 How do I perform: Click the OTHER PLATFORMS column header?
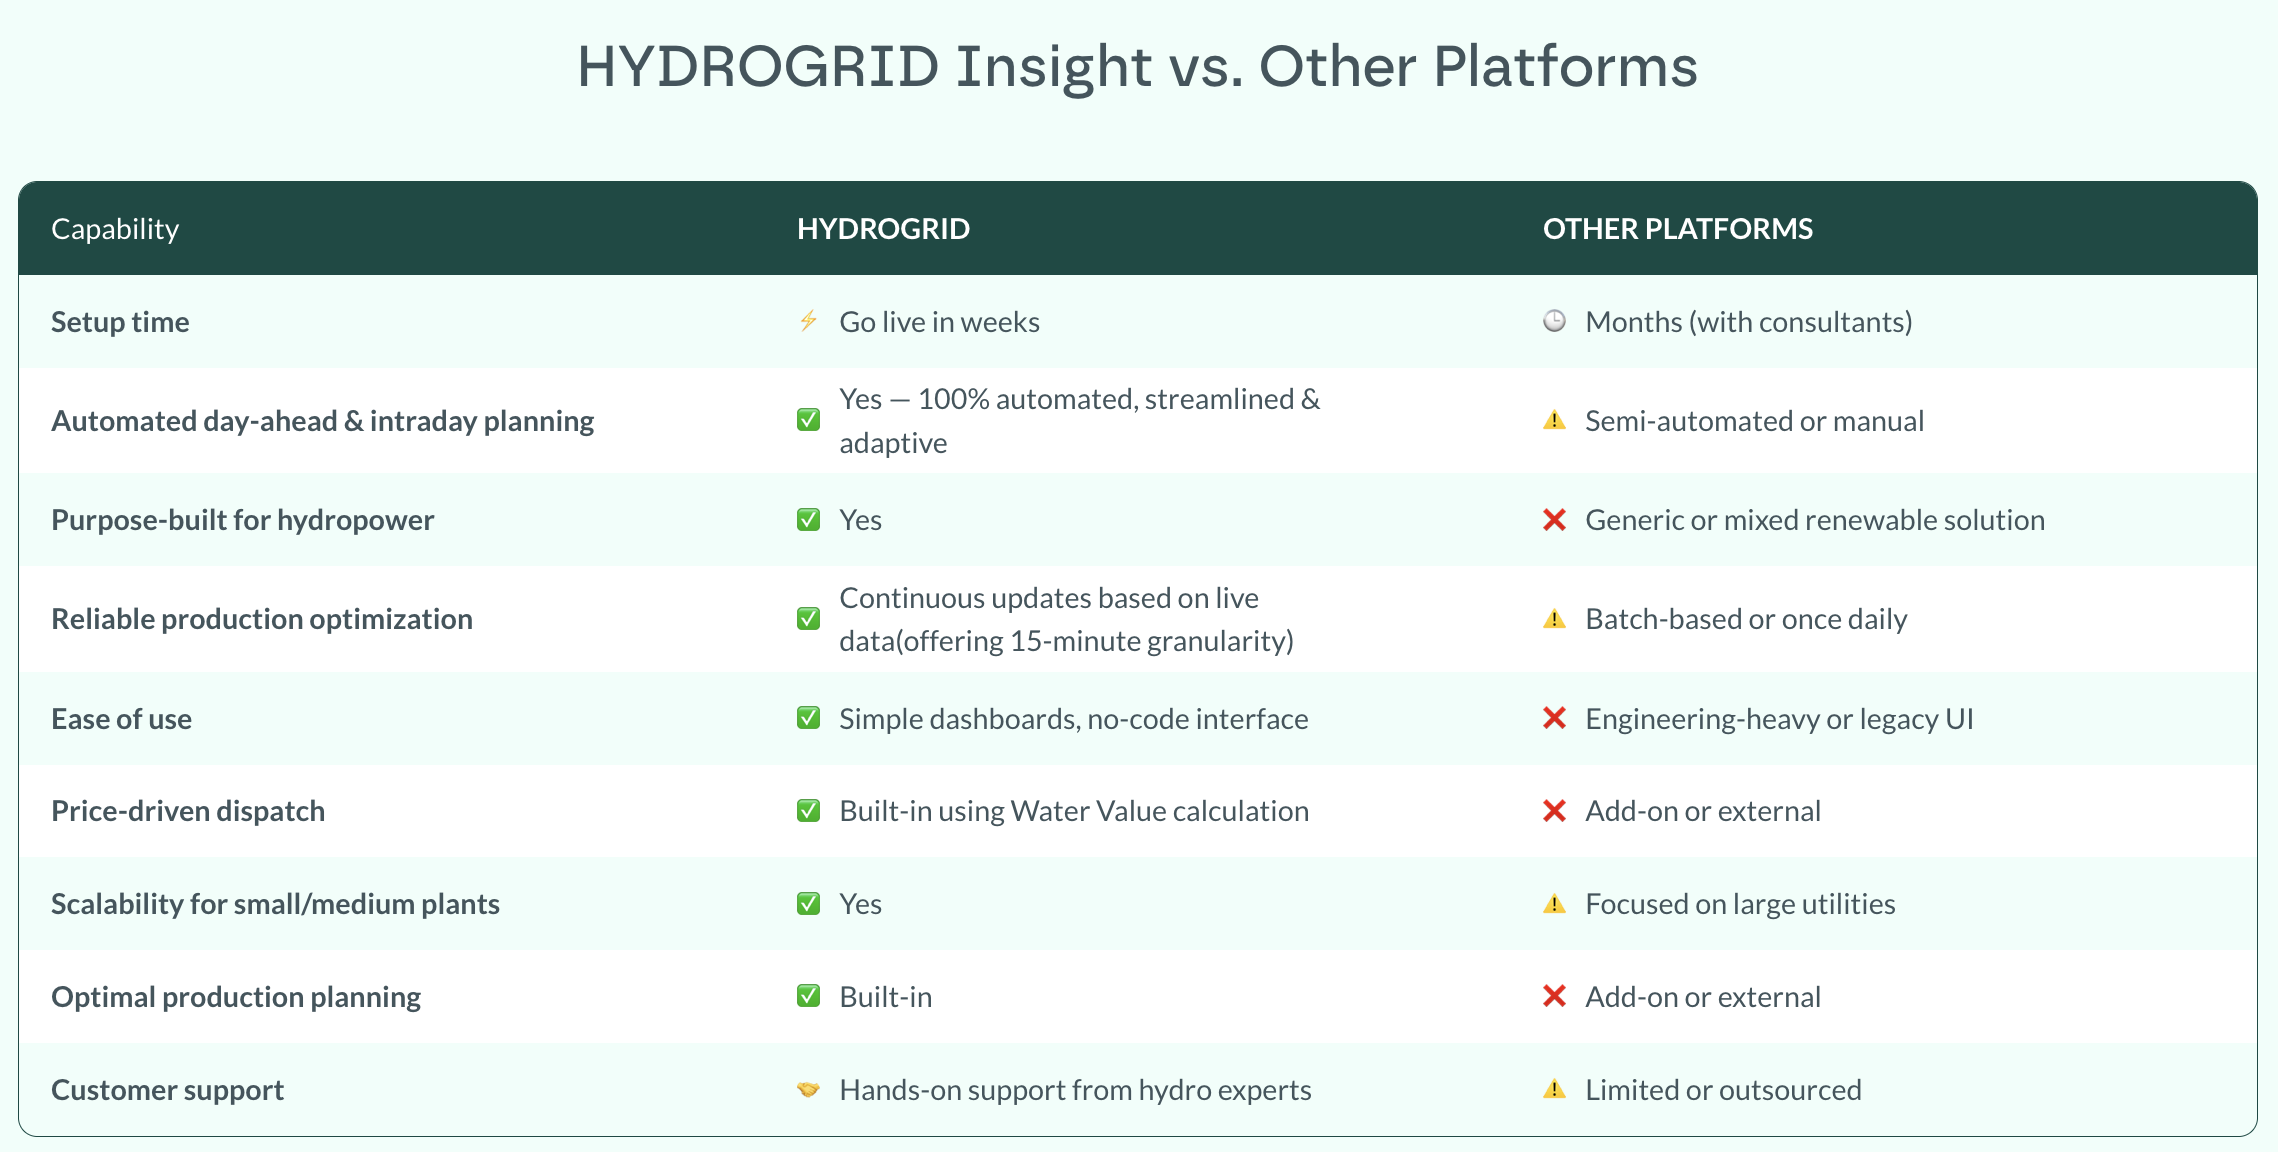[1677, 229]
